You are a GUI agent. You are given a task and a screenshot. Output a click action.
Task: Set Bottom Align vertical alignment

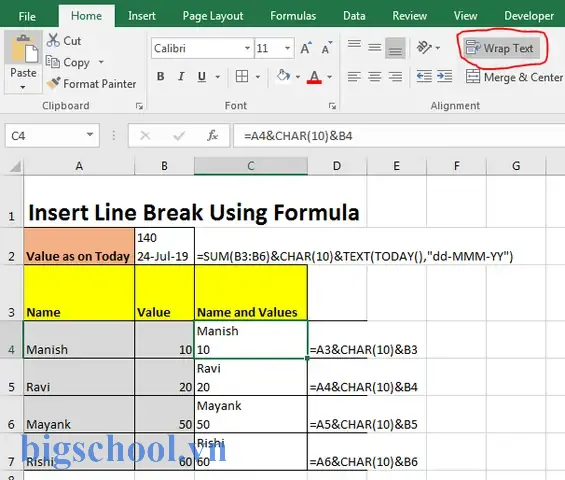point(395,48)
